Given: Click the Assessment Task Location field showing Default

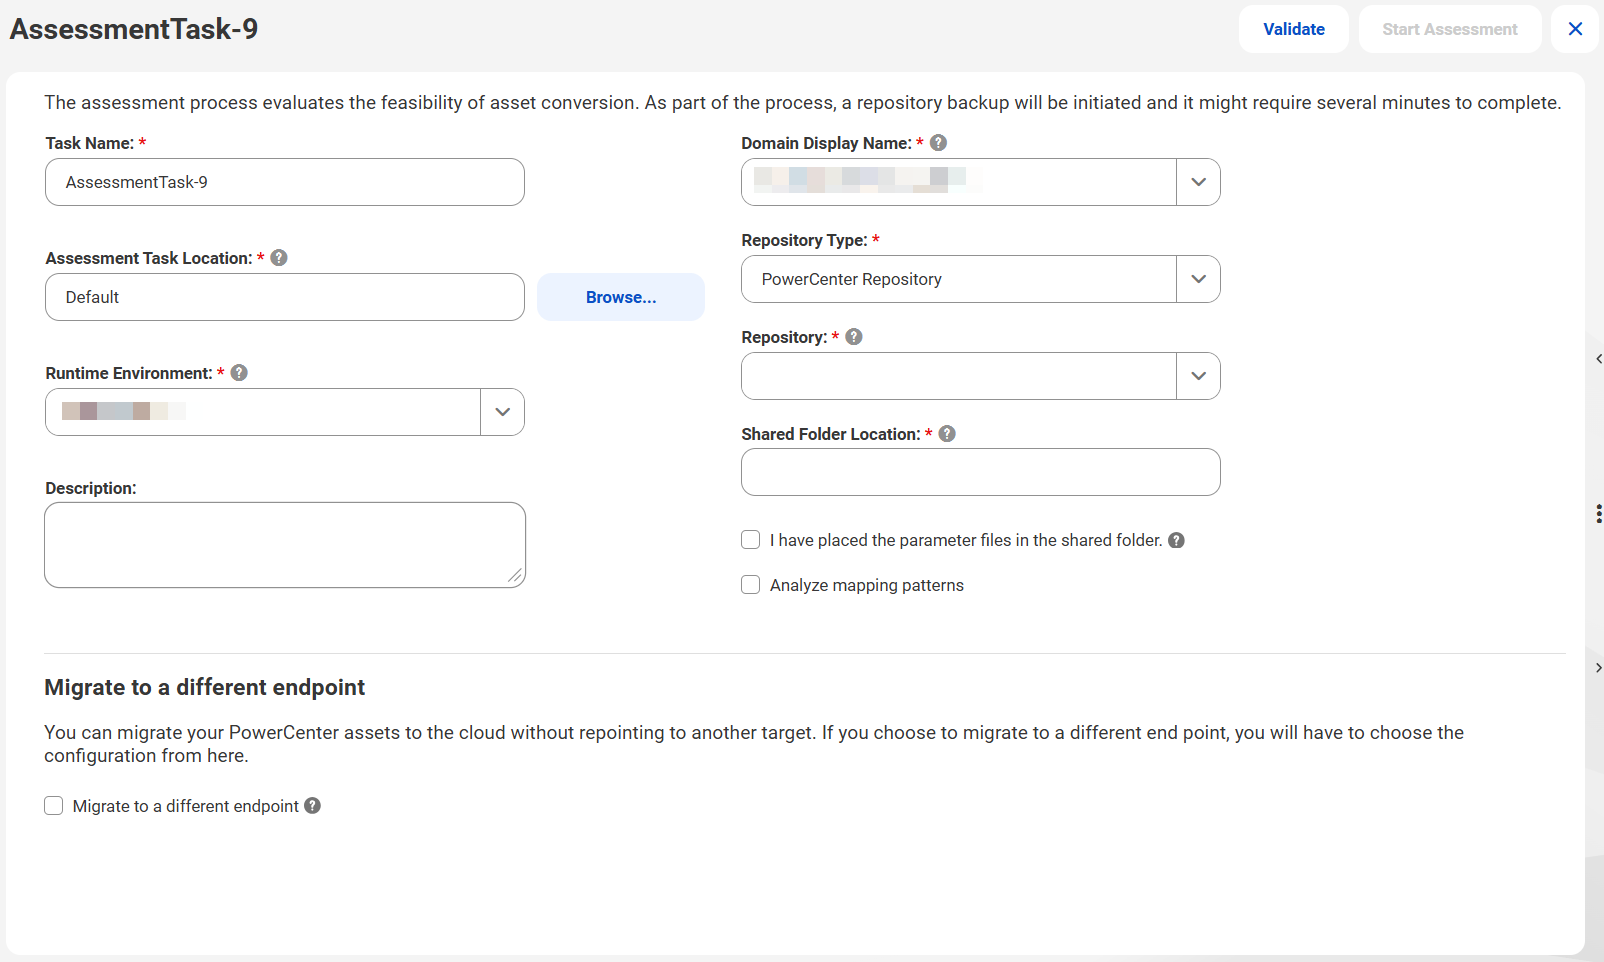Looking at the screenshot, I should pyautogui.click(x=285, y=297).
